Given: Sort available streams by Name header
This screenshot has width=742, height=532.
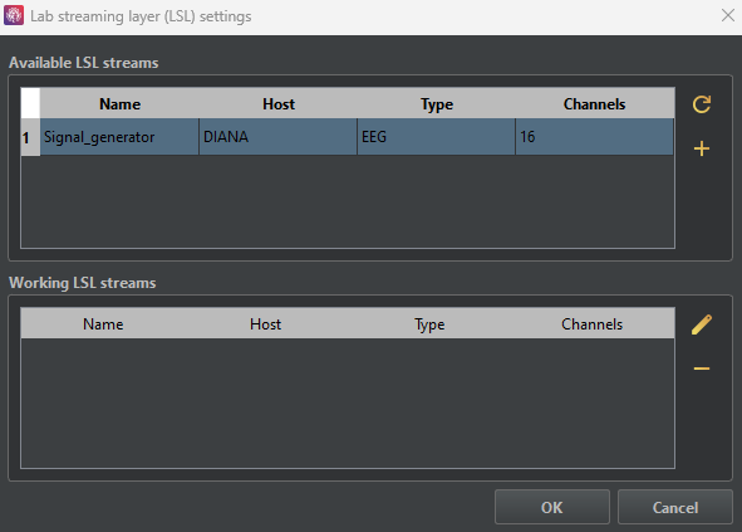Looking at the screenshot, I should (x=119, y=104).
